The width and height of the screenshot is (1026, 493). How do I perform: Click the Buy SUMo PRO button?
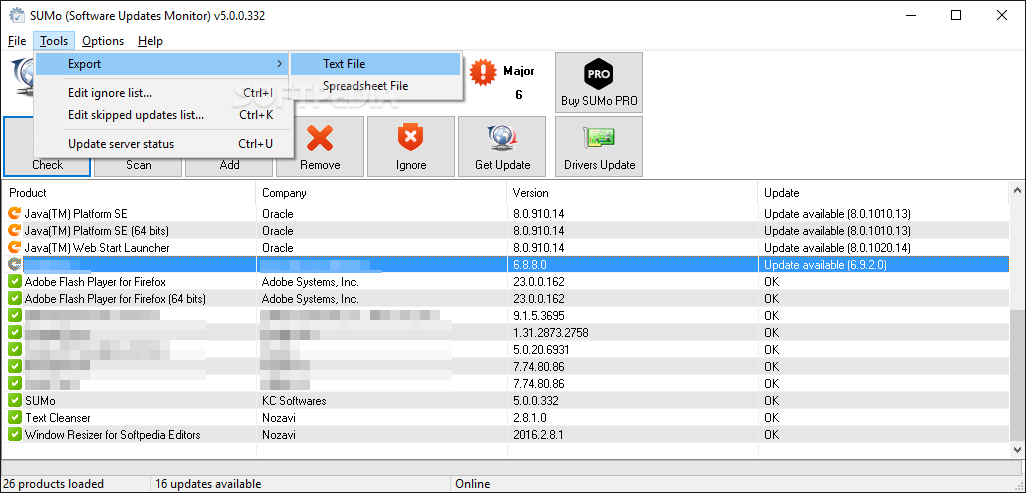(599, 82)
